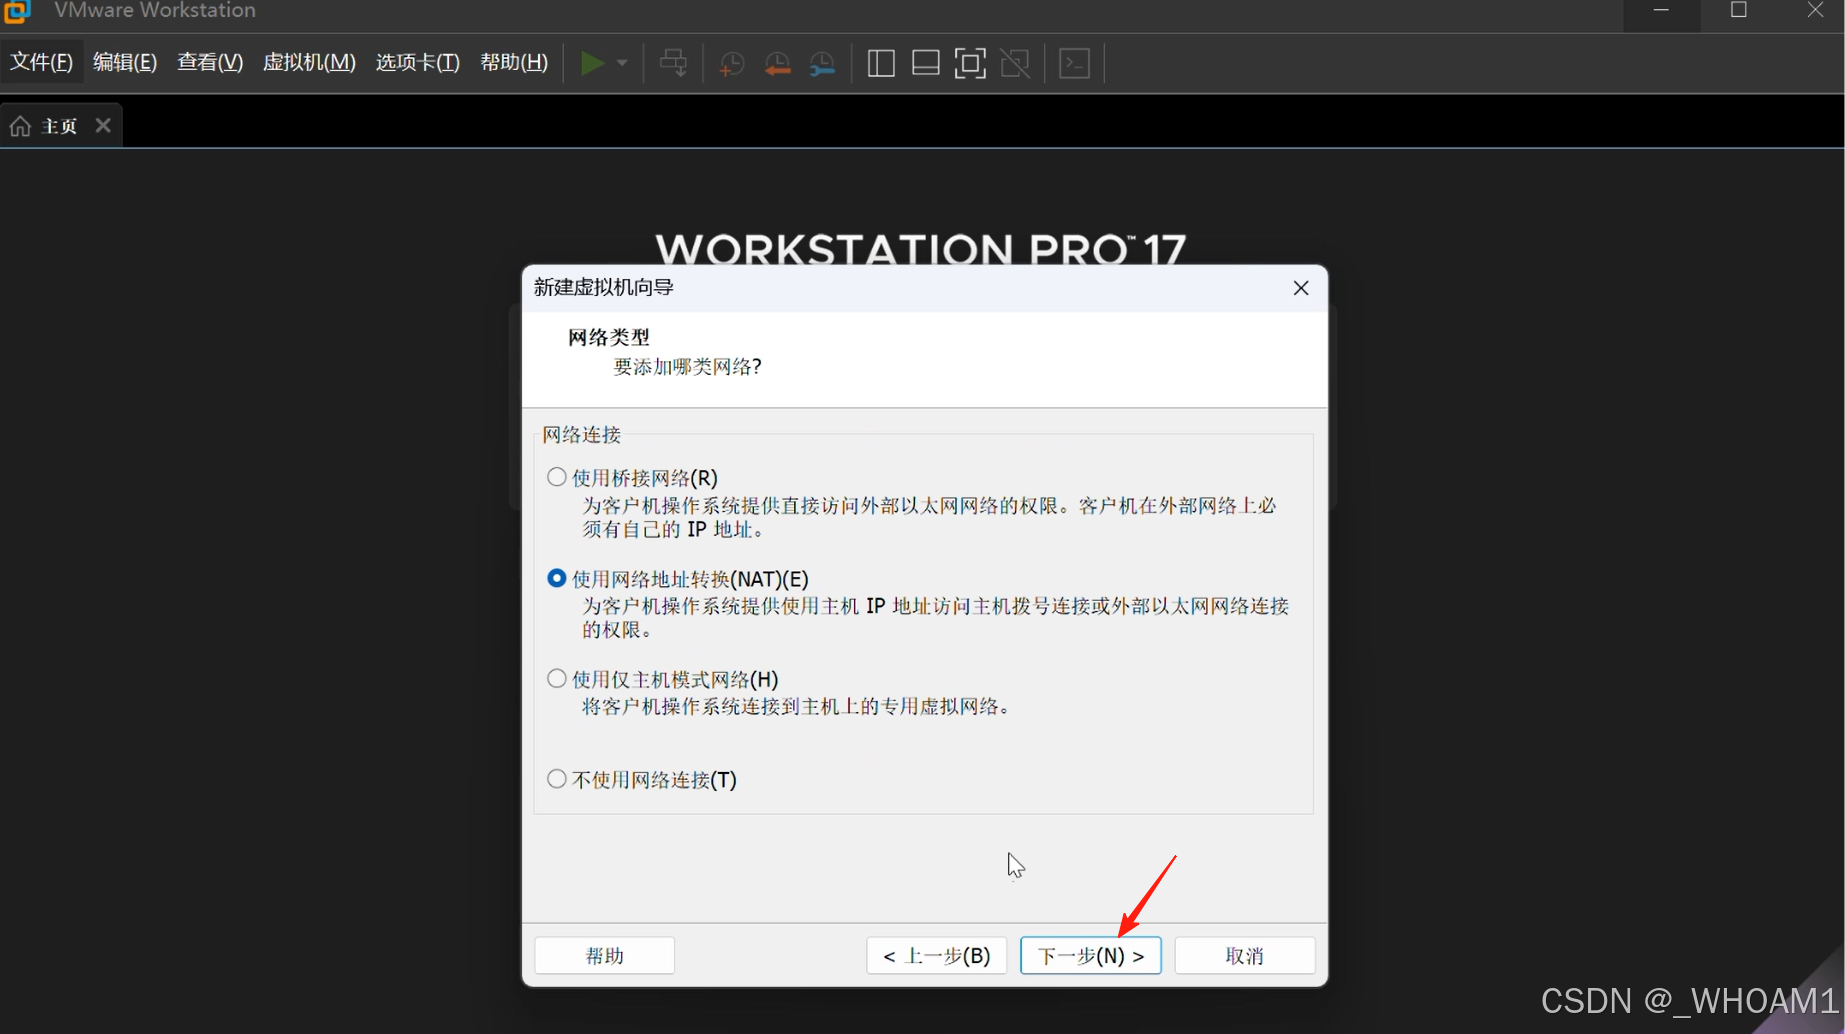Close the 主页 tab

point(103,125)
